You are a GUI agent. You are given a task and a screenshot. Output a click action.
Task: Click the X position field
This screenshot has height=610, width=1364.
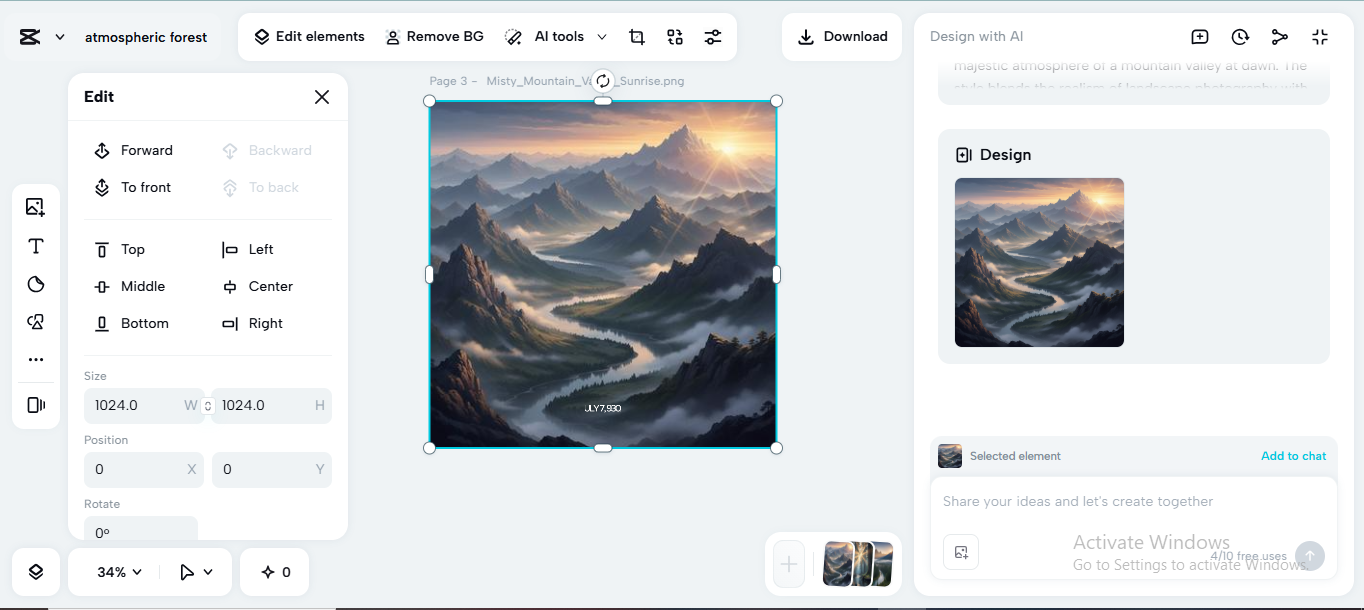(144, 469)
